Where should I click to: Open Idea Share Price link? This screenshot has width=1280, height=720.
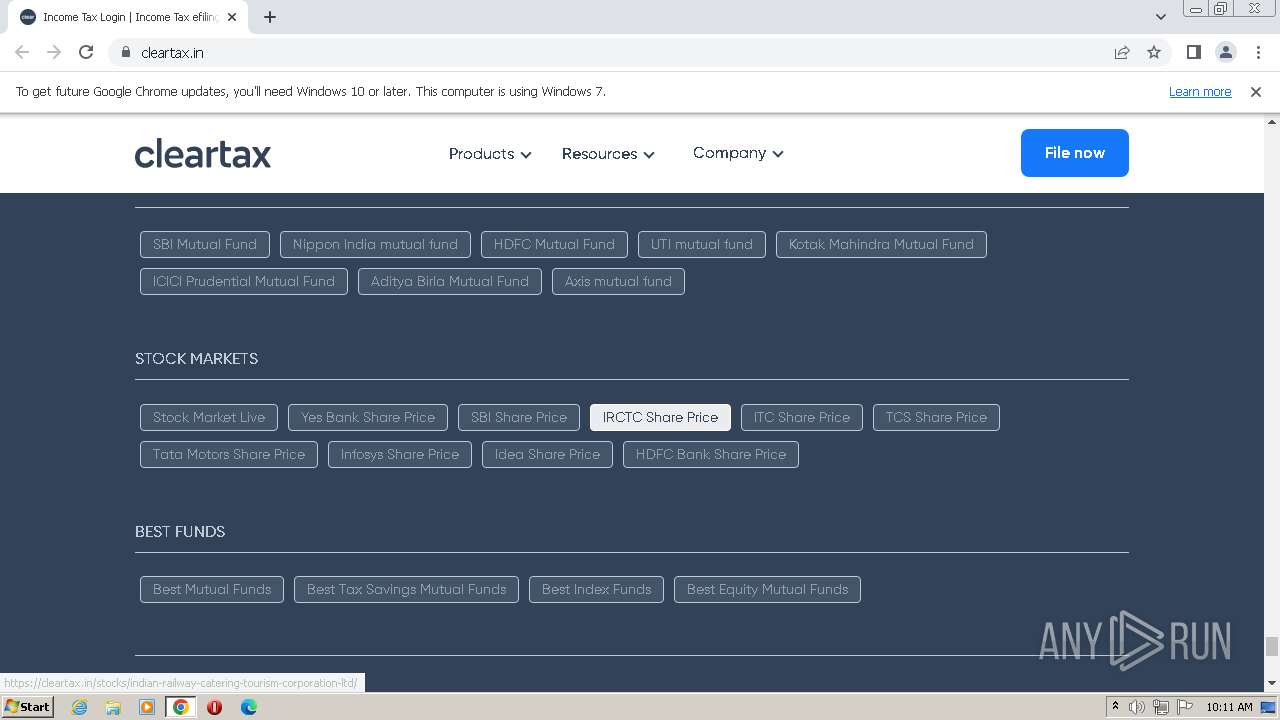547,454
